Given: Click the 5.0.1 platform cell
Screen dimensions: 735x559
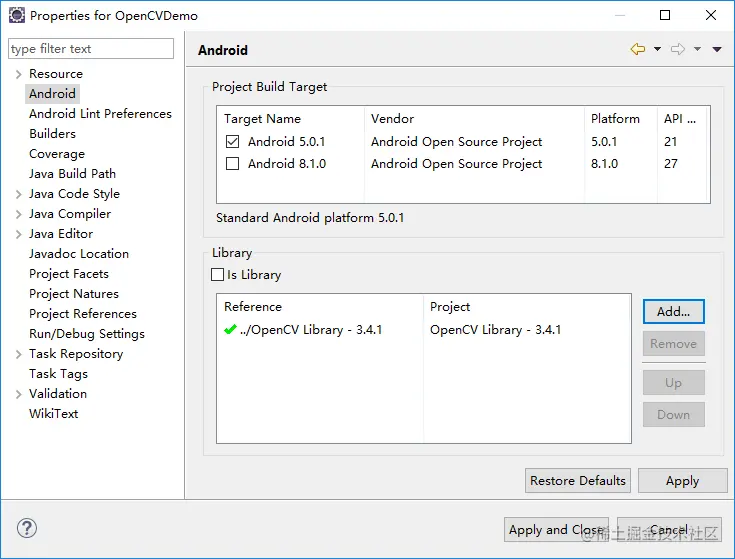Looking at the screenshot, I should click(x=604, y=142).
